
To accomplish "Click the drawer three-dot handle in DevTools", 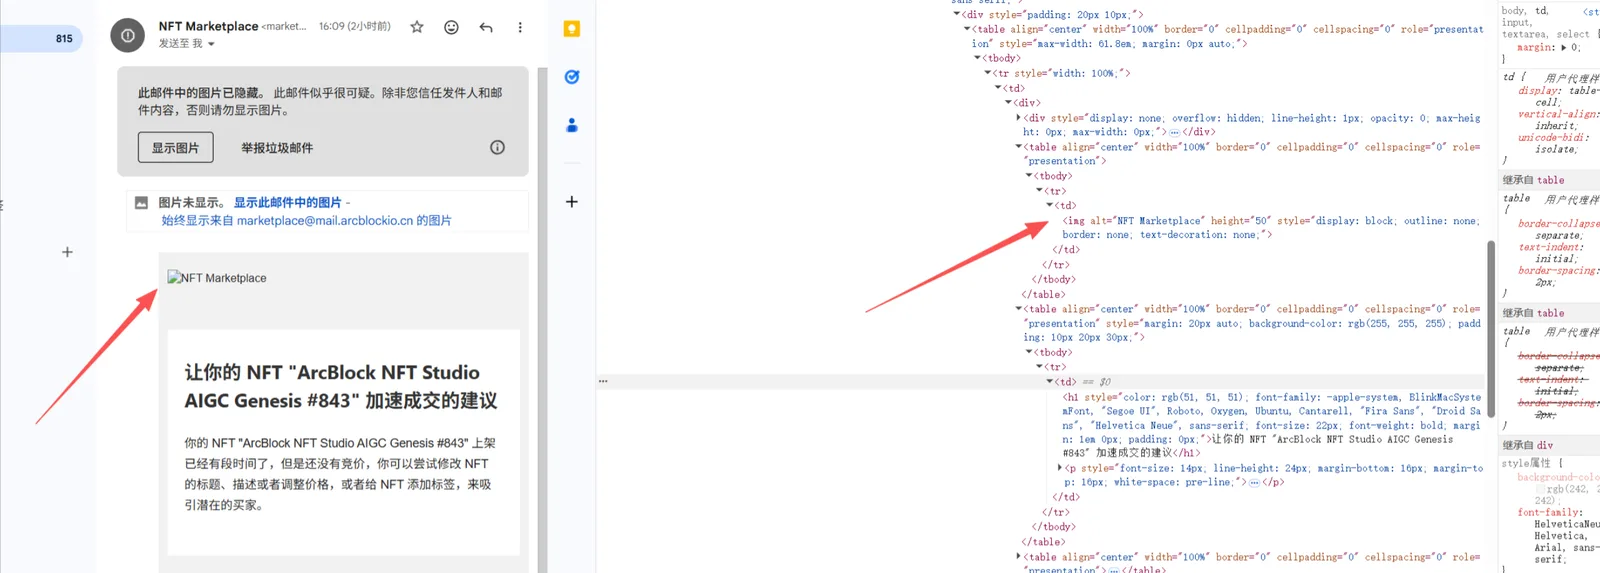I will [603, 381].
